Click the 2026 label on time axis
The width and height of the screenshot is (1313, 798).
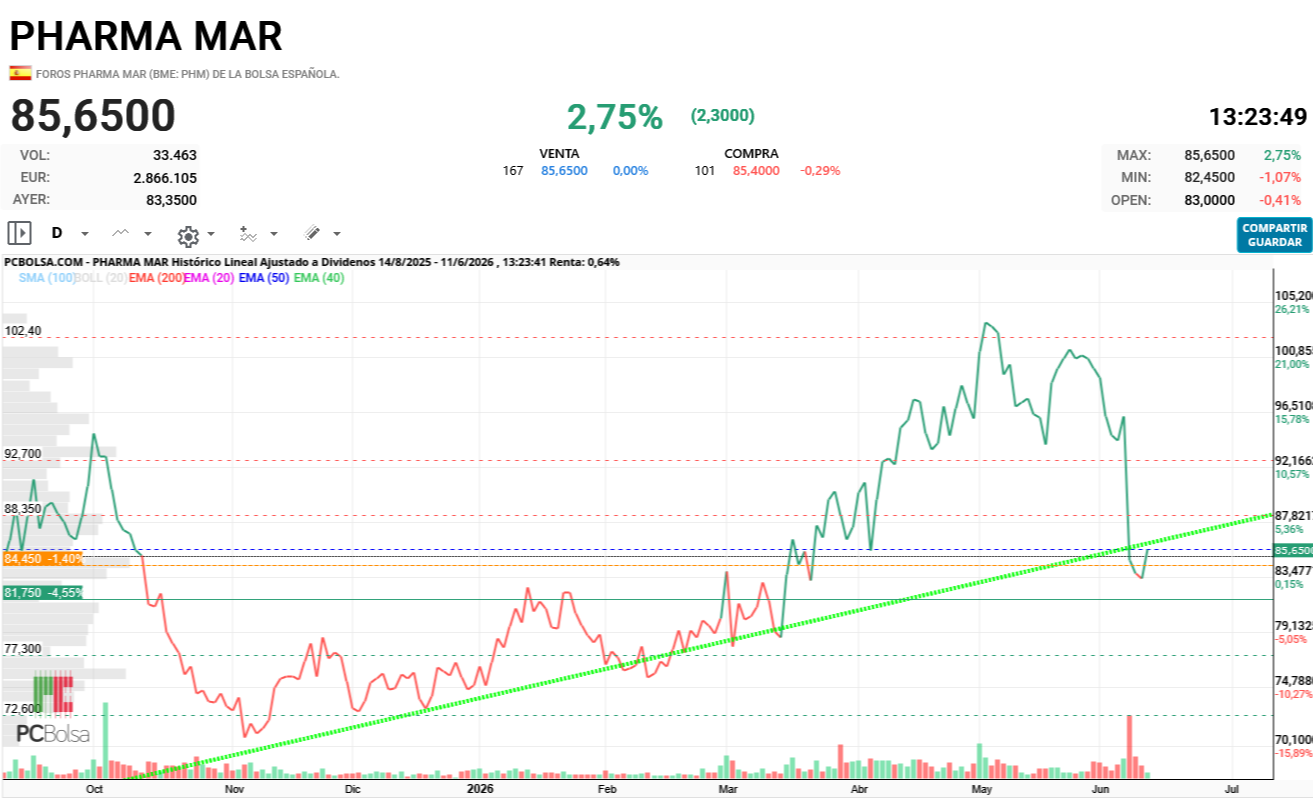(x=481, y=788)
